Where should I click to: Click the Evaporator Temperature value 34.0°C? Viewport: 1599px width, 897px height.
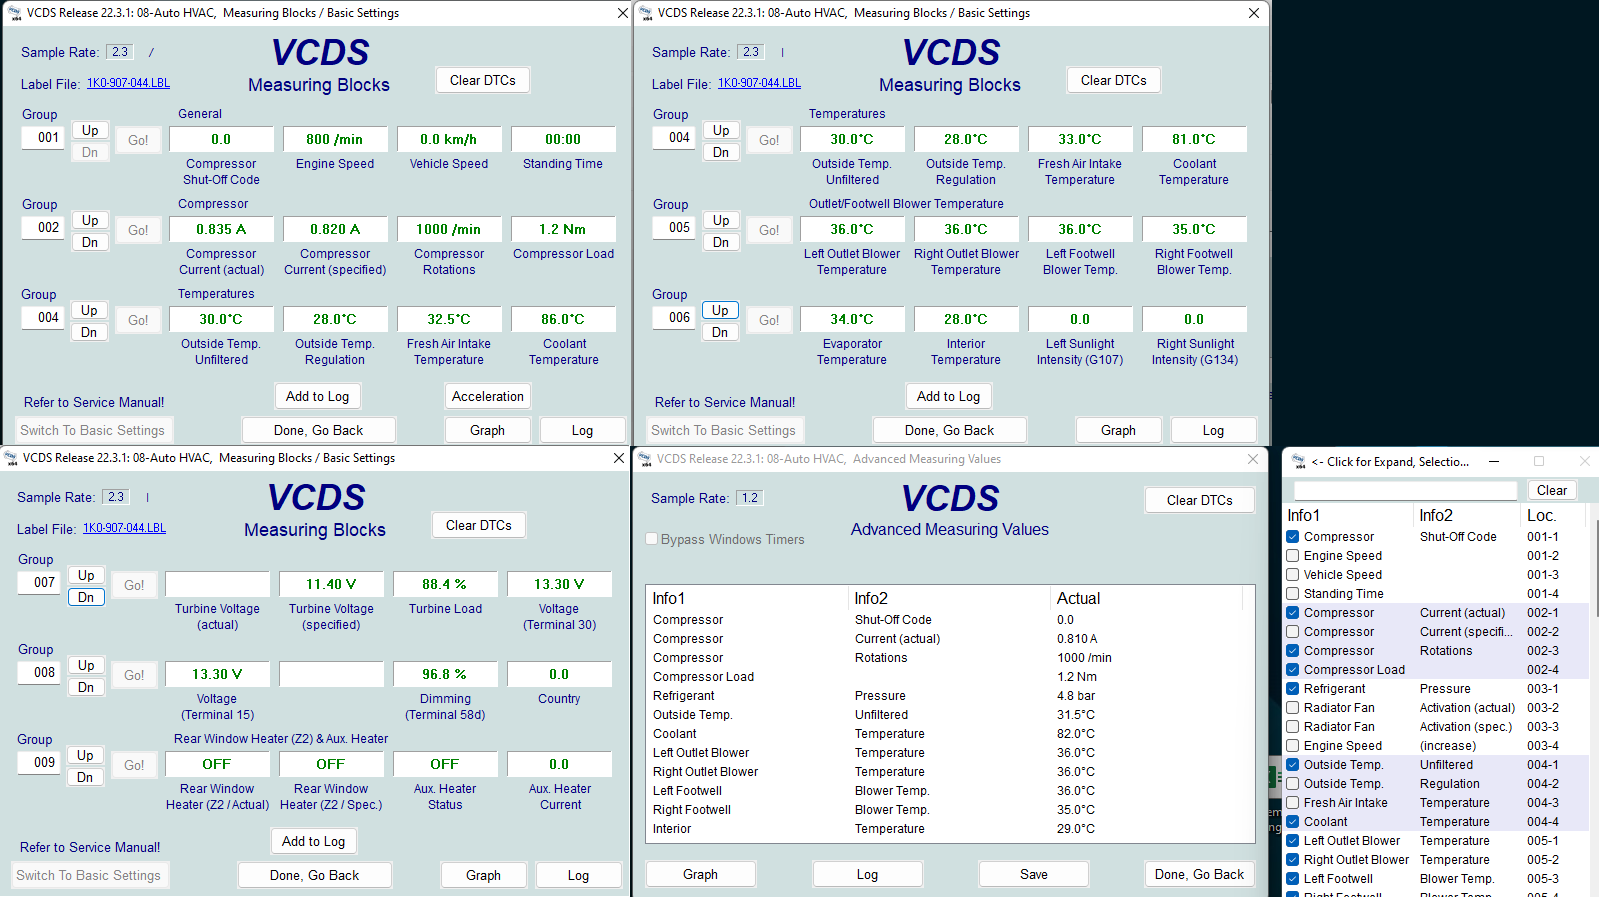(x=852, y=319)
